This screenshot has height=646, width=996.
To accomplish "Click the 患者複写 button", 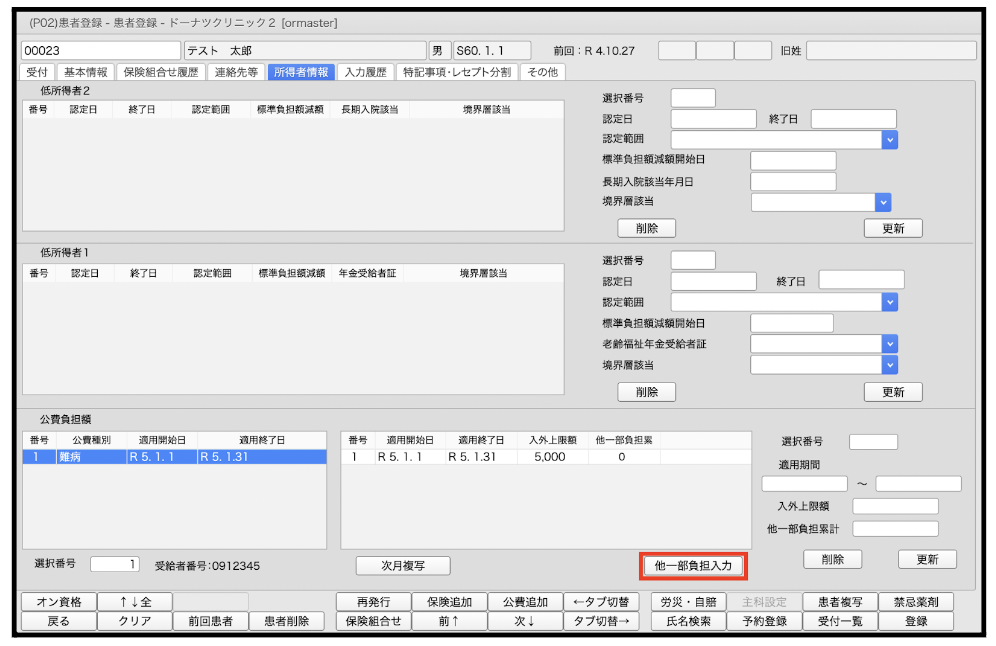I will 840,602.
